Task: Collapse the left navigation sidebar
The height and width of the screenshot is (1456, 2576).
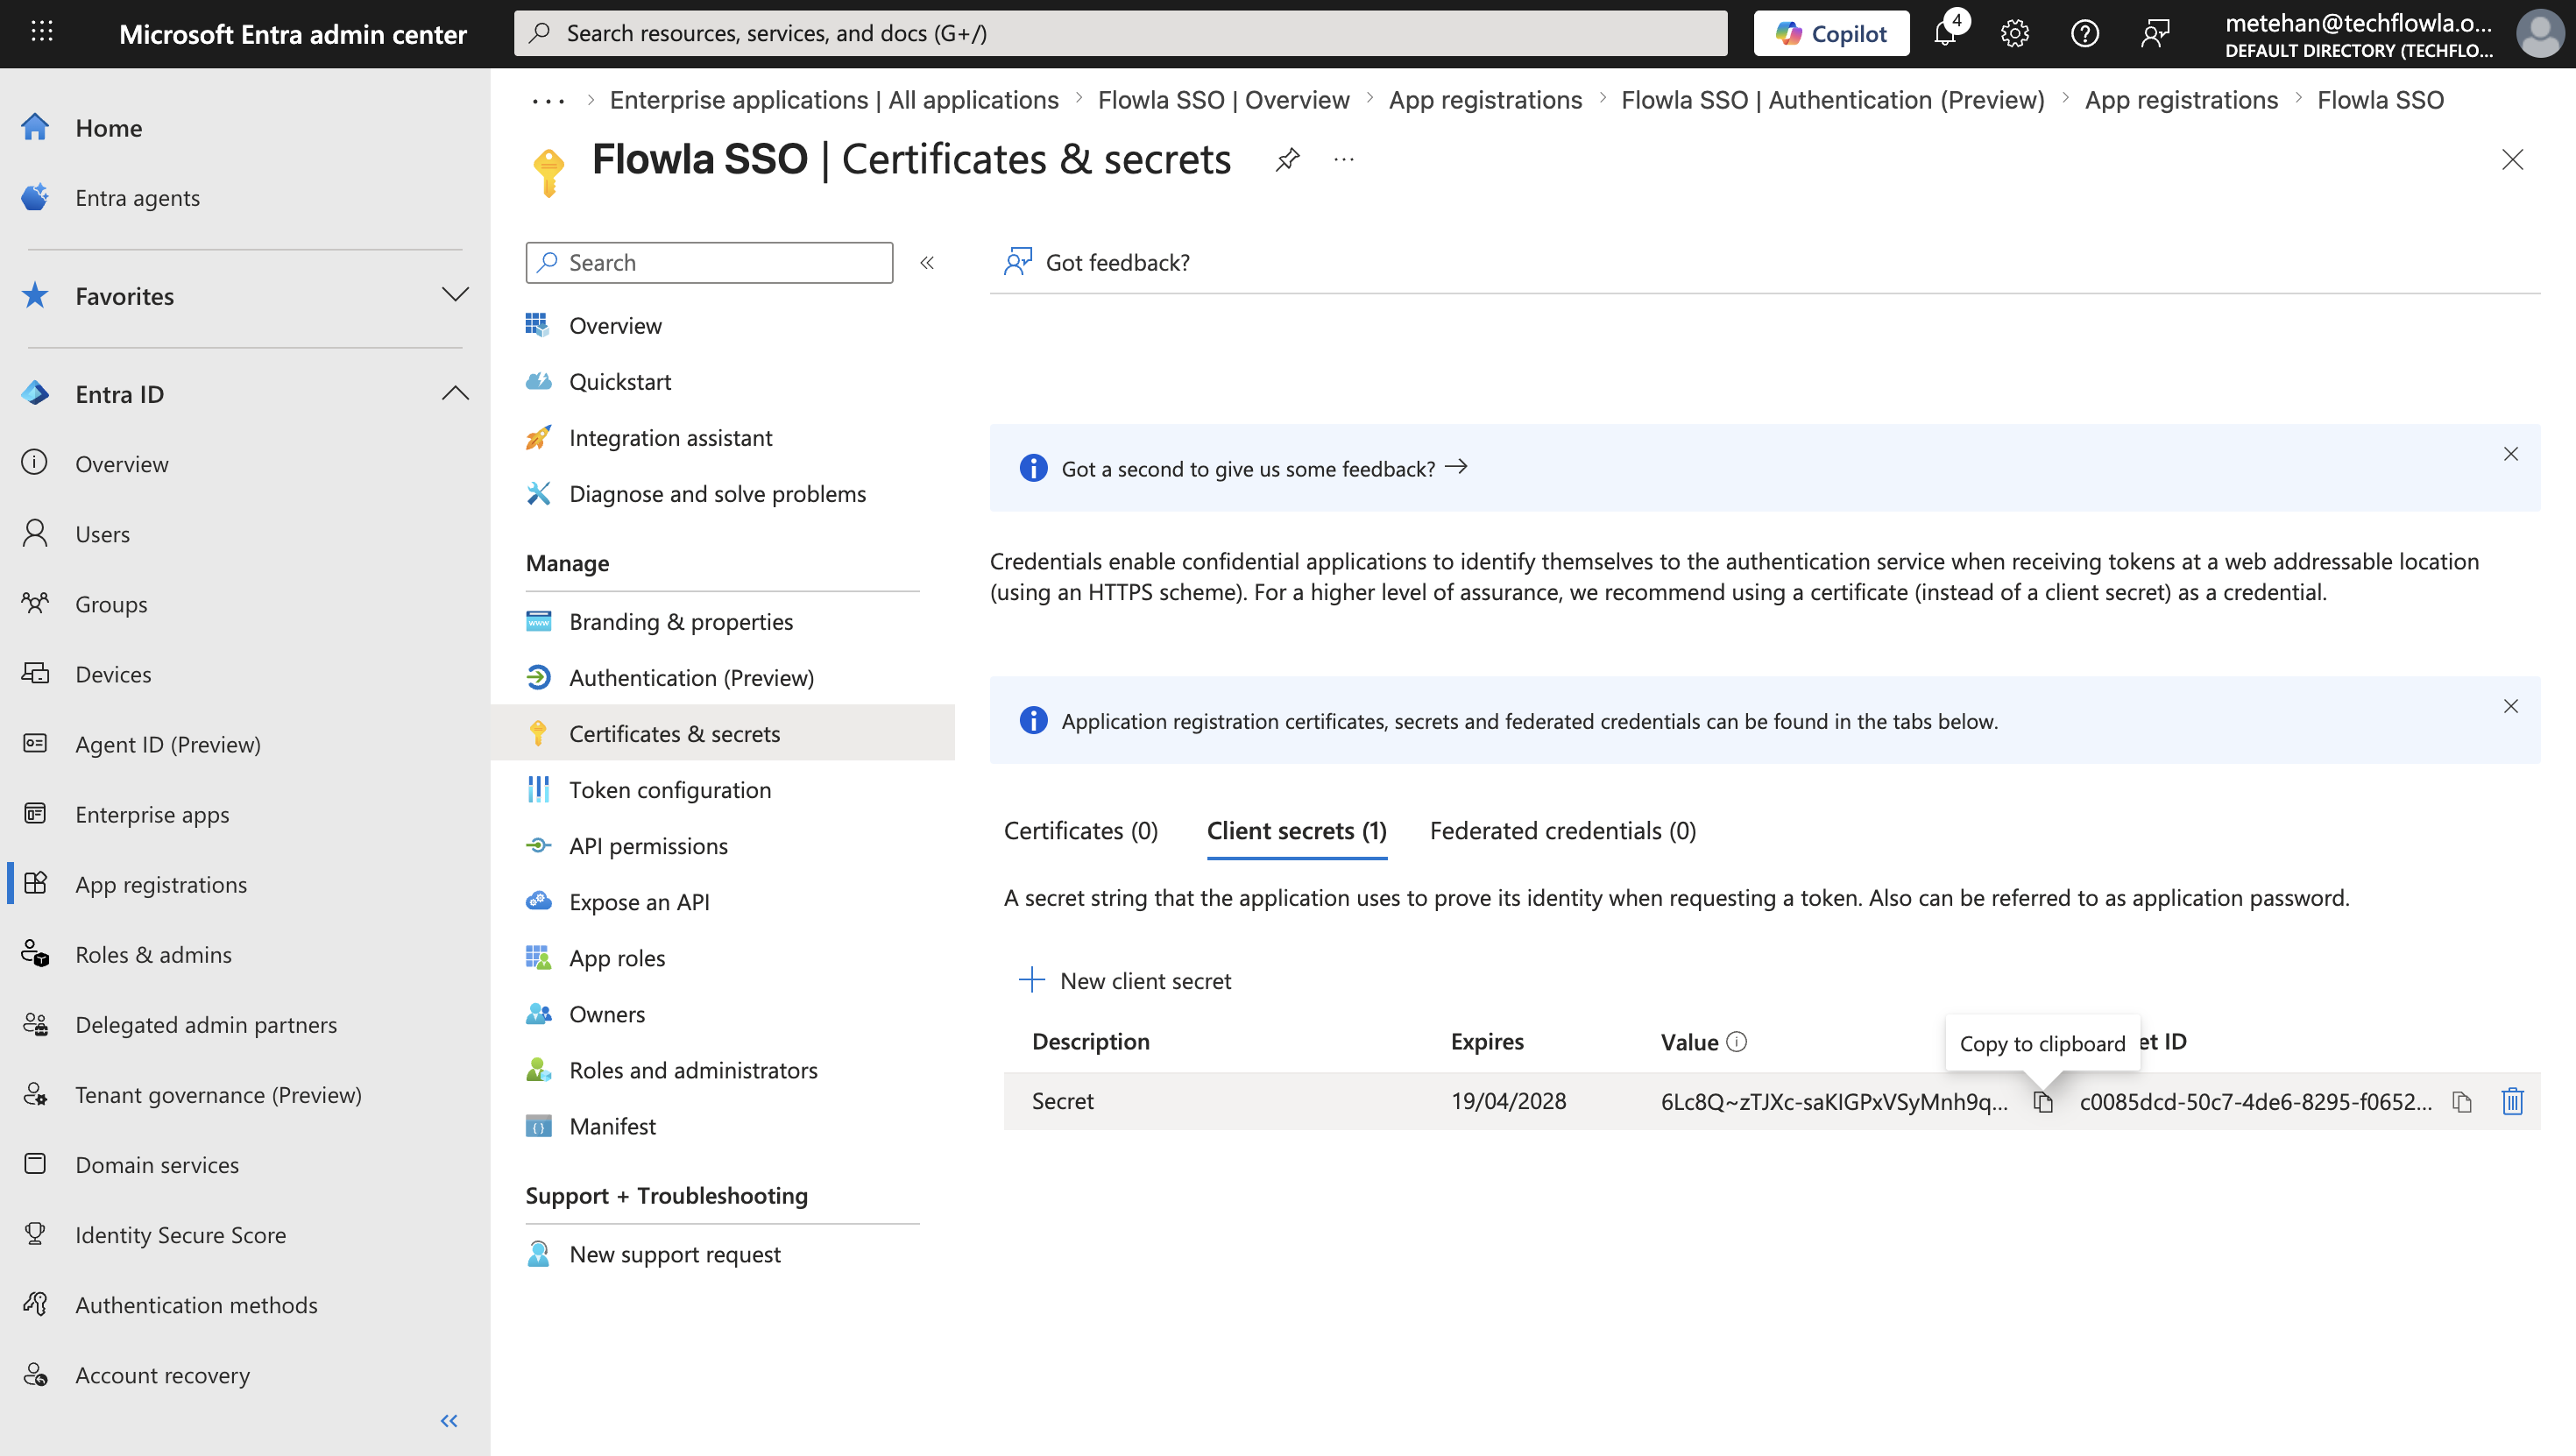Action: (449, 1420)
